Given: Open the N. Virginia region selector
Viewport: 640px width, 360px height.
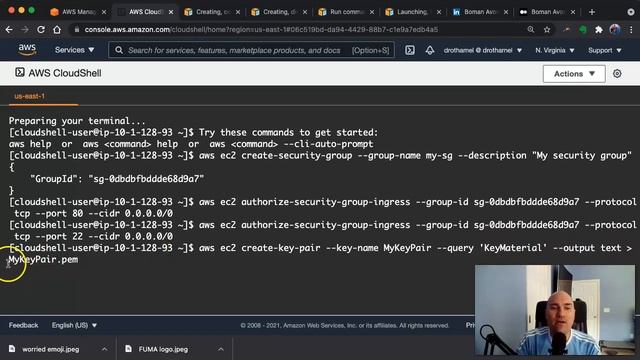Looking at the screenshot, I should [555, 50].
